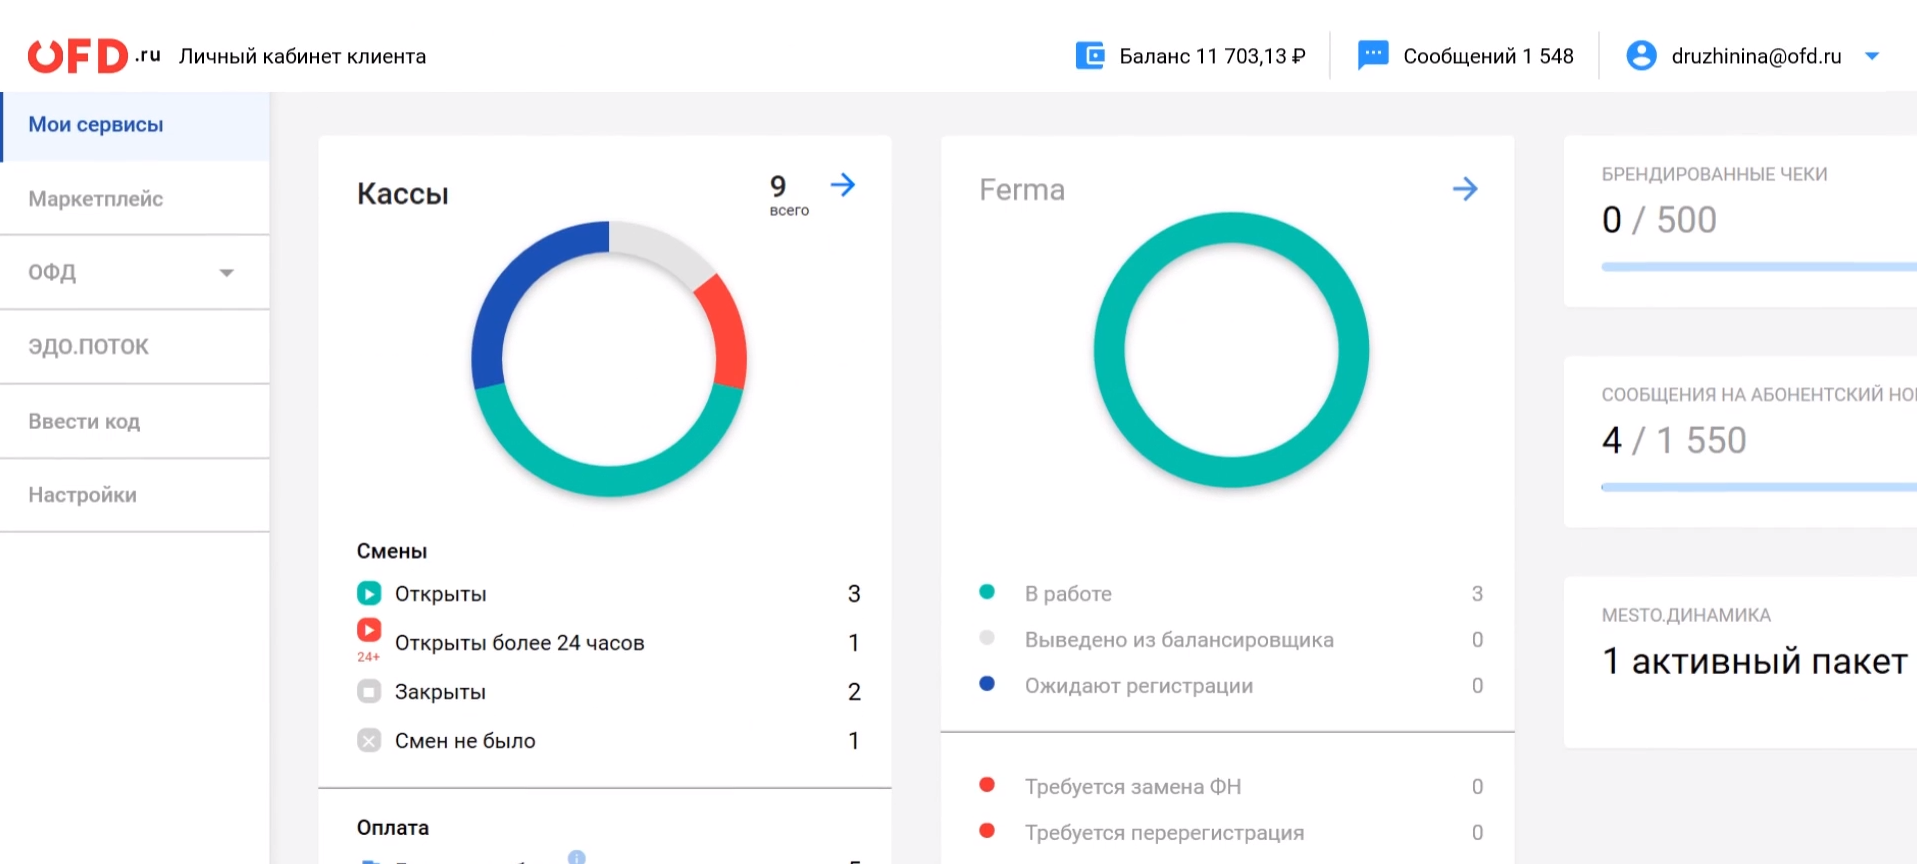Click Баланс 11 703,13 ₽ link
This screenshot has height=864, width=1917.
pos(1212,56)
